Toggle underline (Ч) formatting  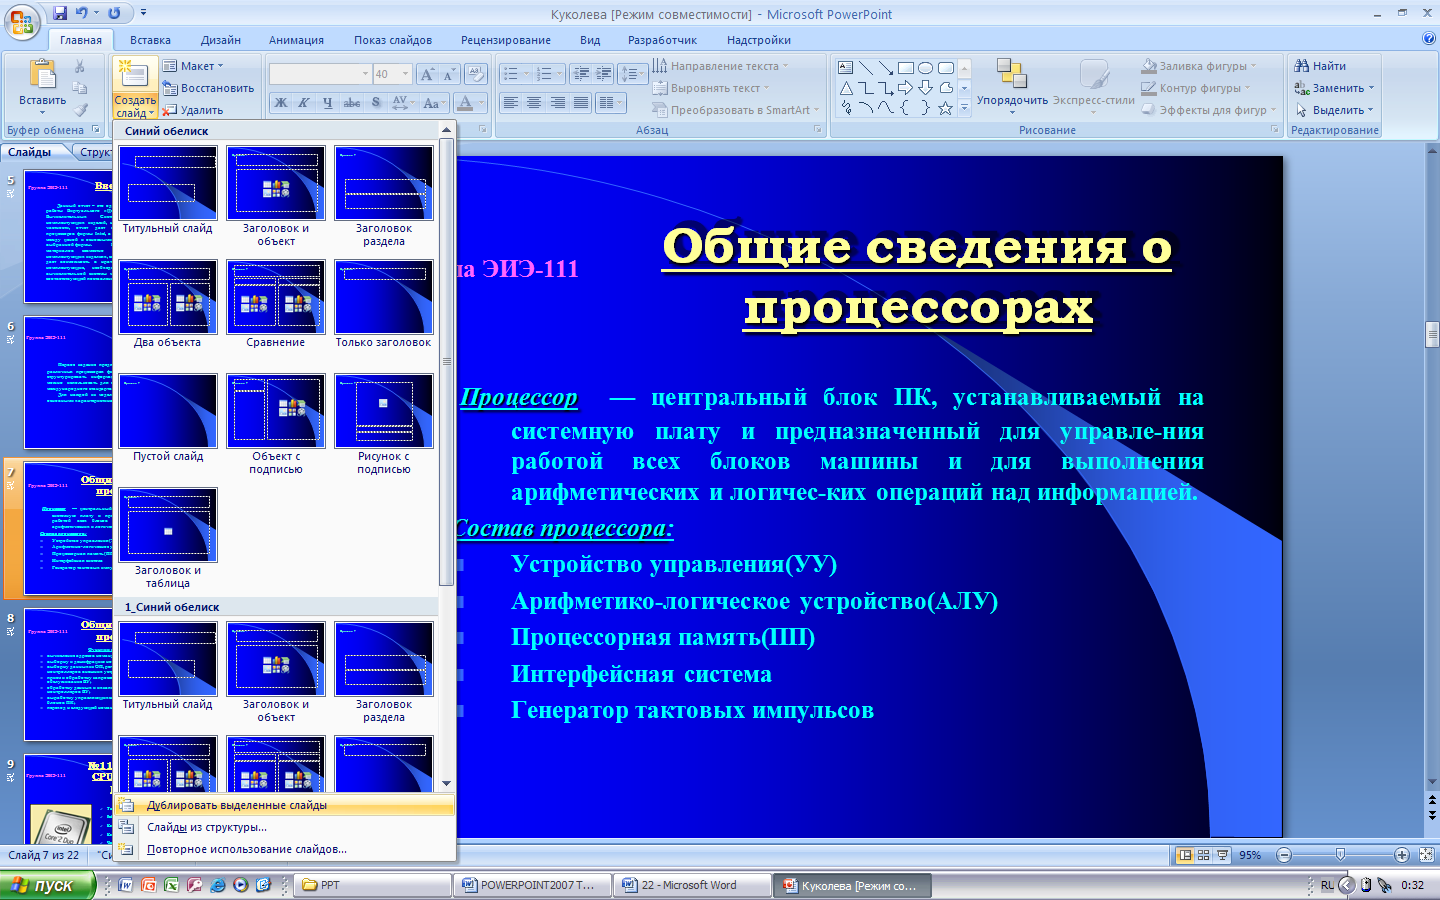coord(328,102)
